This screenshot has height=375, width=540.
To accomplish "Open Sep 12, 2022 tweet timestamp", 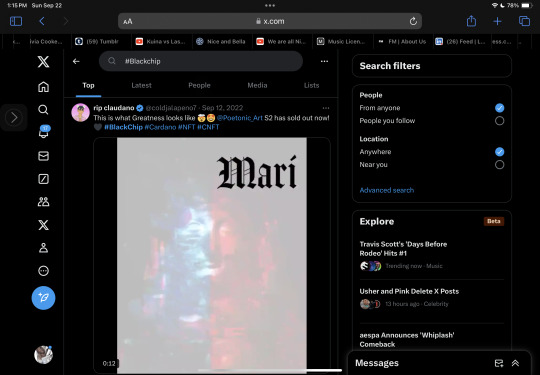I will click(222, 108).
